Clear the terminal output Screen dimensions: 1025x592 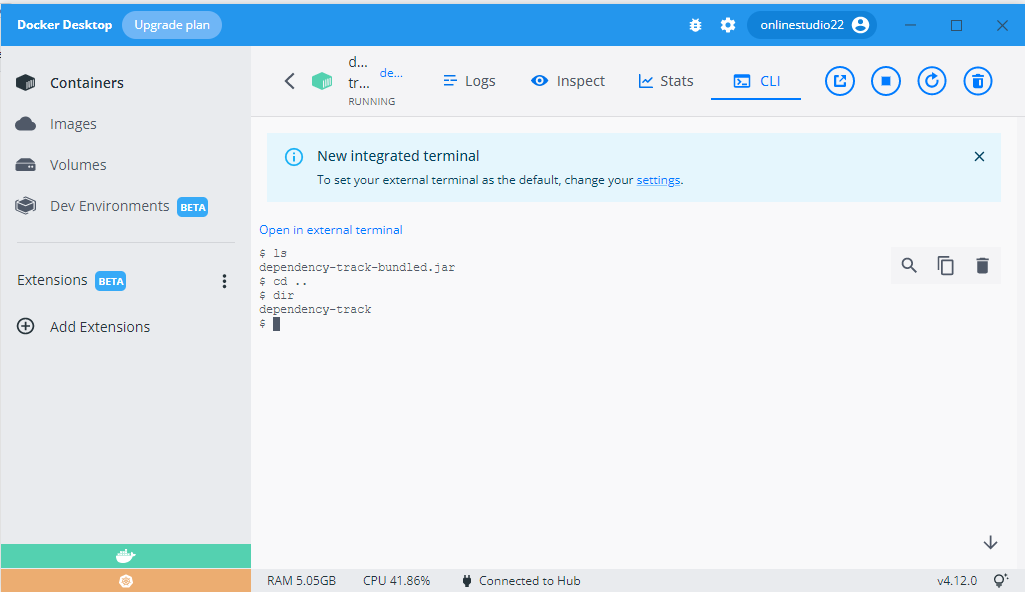[x=982, y=265]
